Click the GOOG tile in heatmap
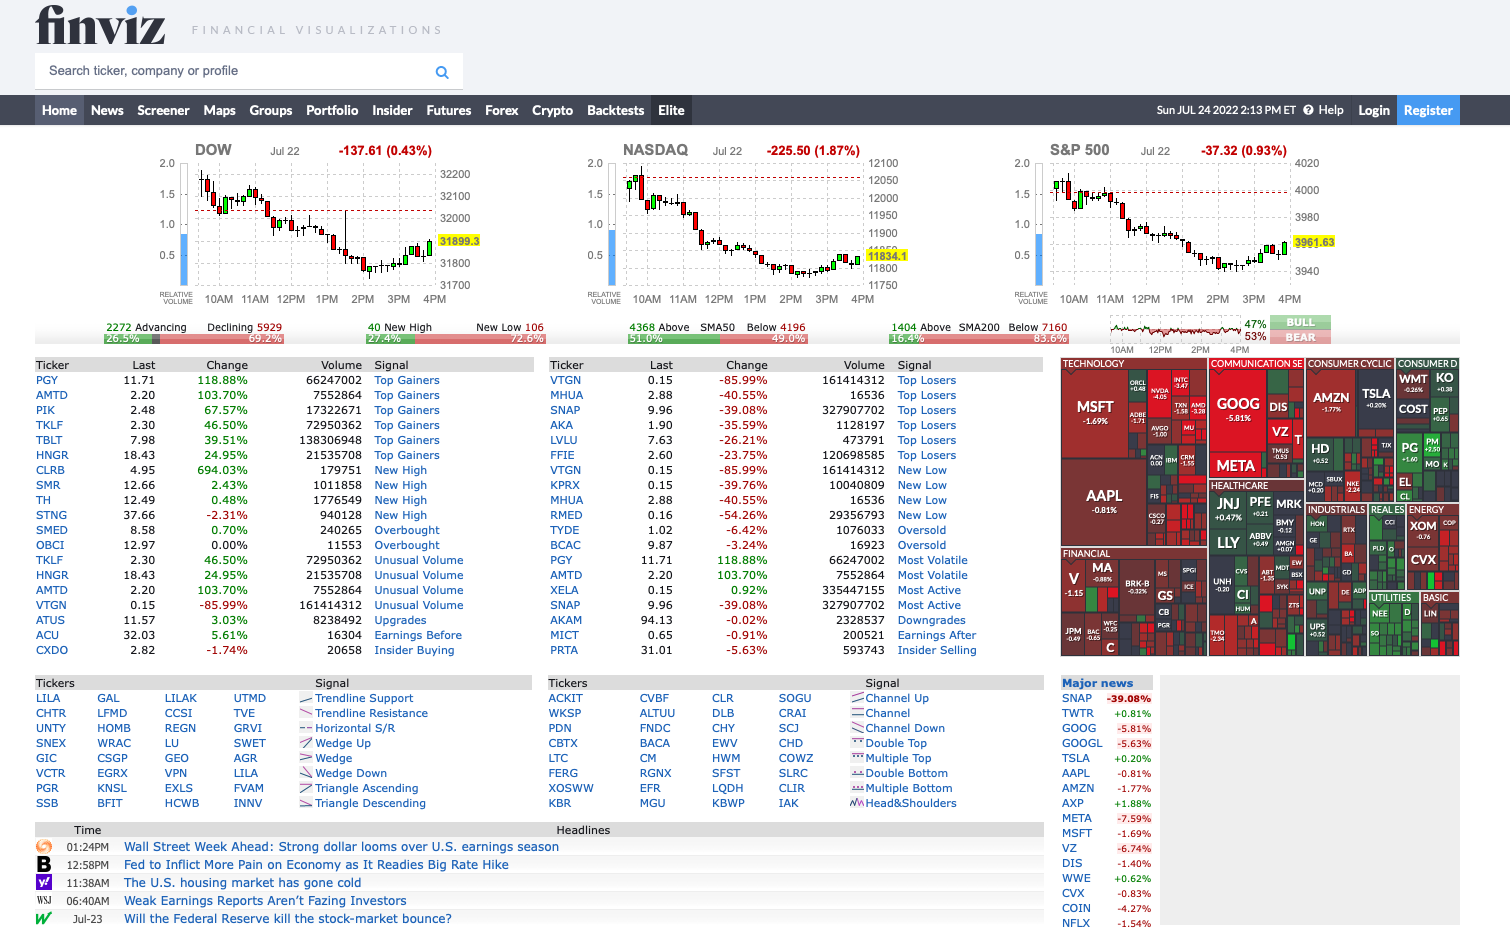 [x=1238, y=409]
